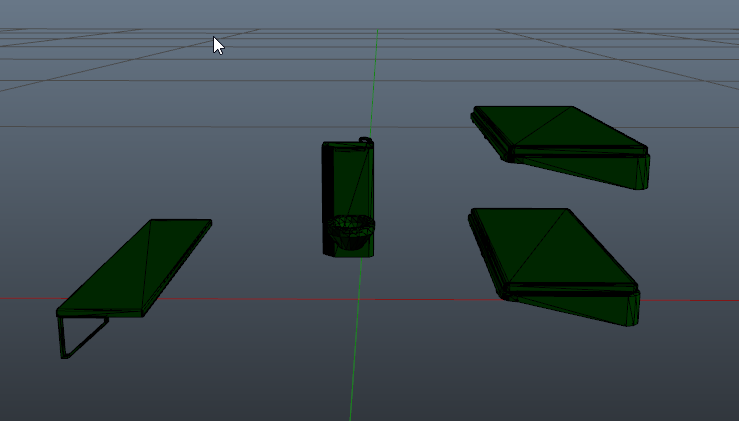This screenshot has width=739, height=421.
Task: Pick the right end face of lower panel
Action: (x=633, y=307)
